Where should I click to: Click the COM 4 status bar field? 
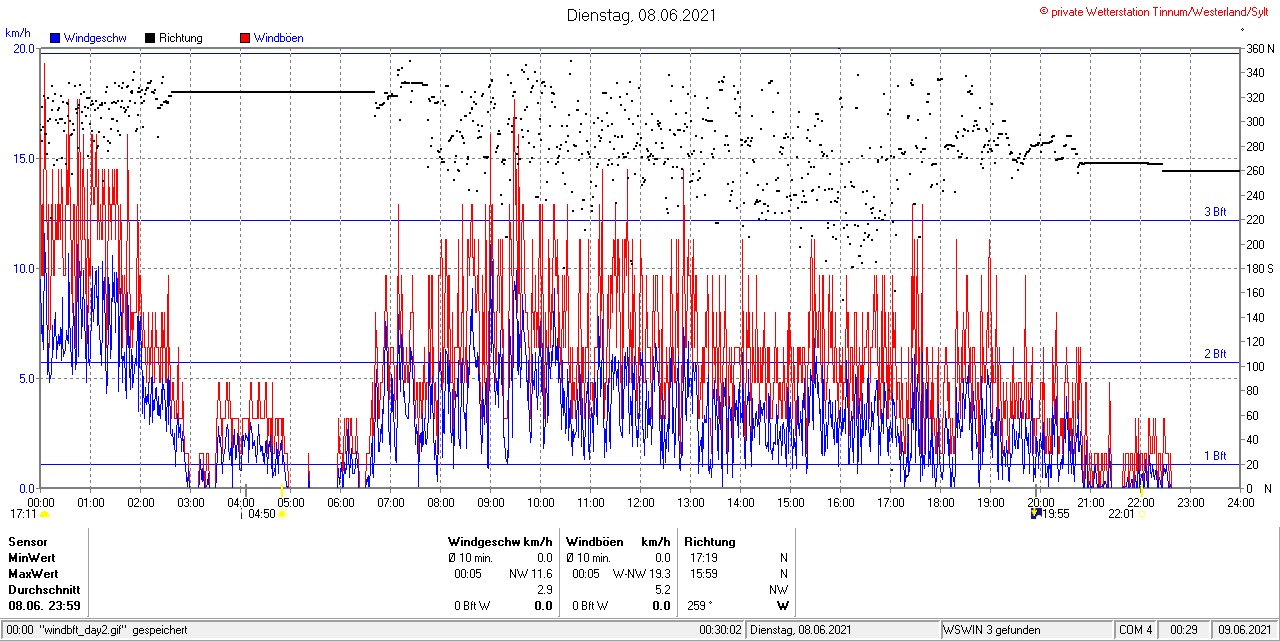[1136, 630]
